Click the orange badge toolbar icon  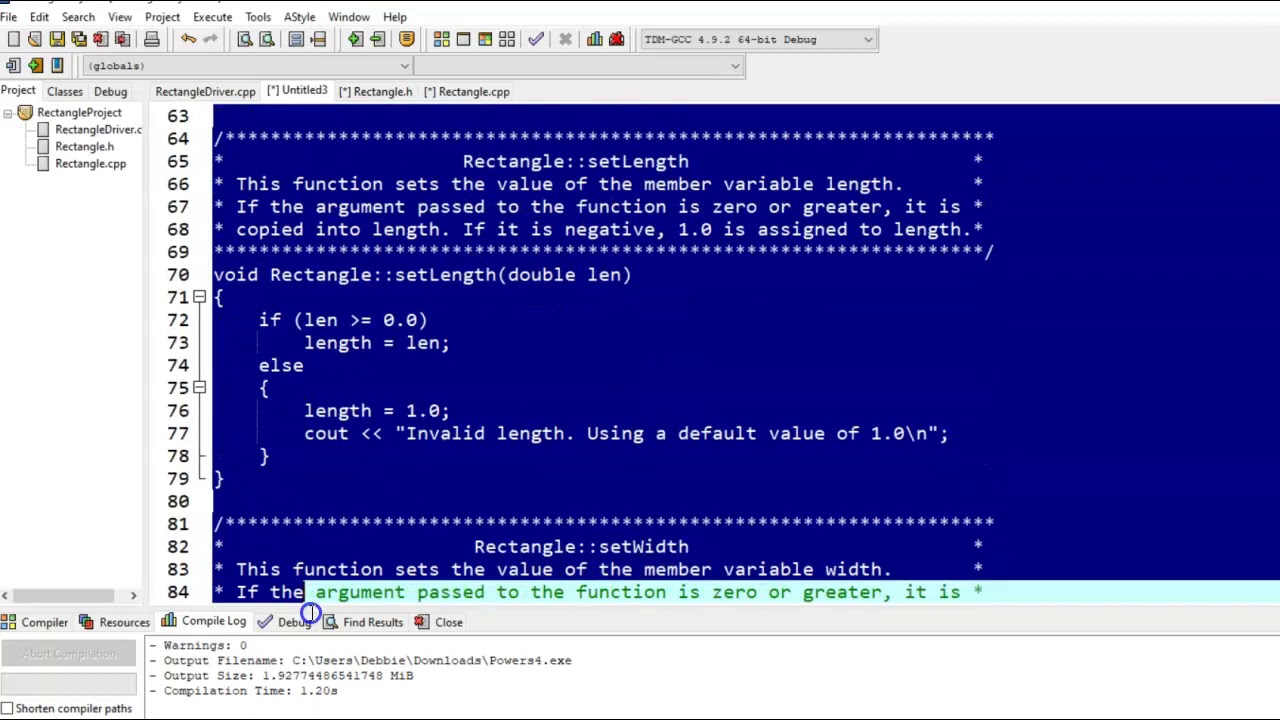[x=406, y=39]
